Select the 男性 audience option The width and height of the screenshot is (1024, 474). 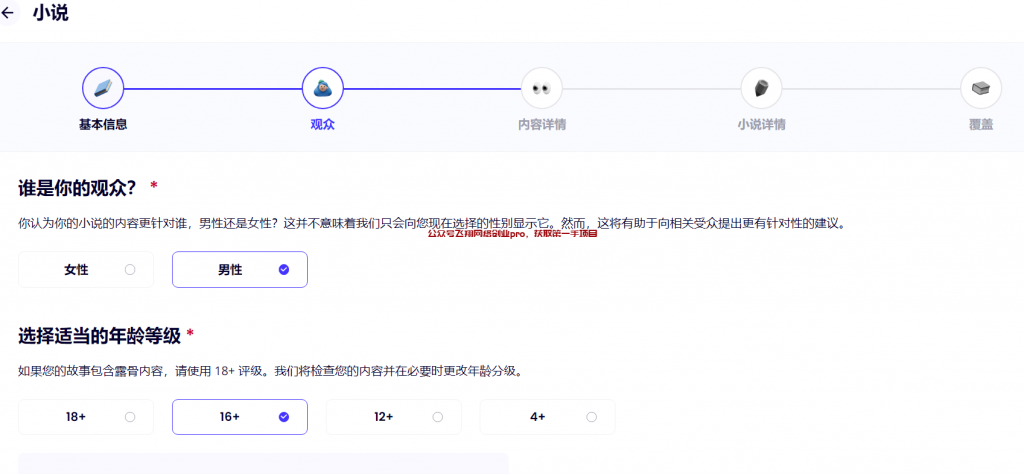coord(240,270)
